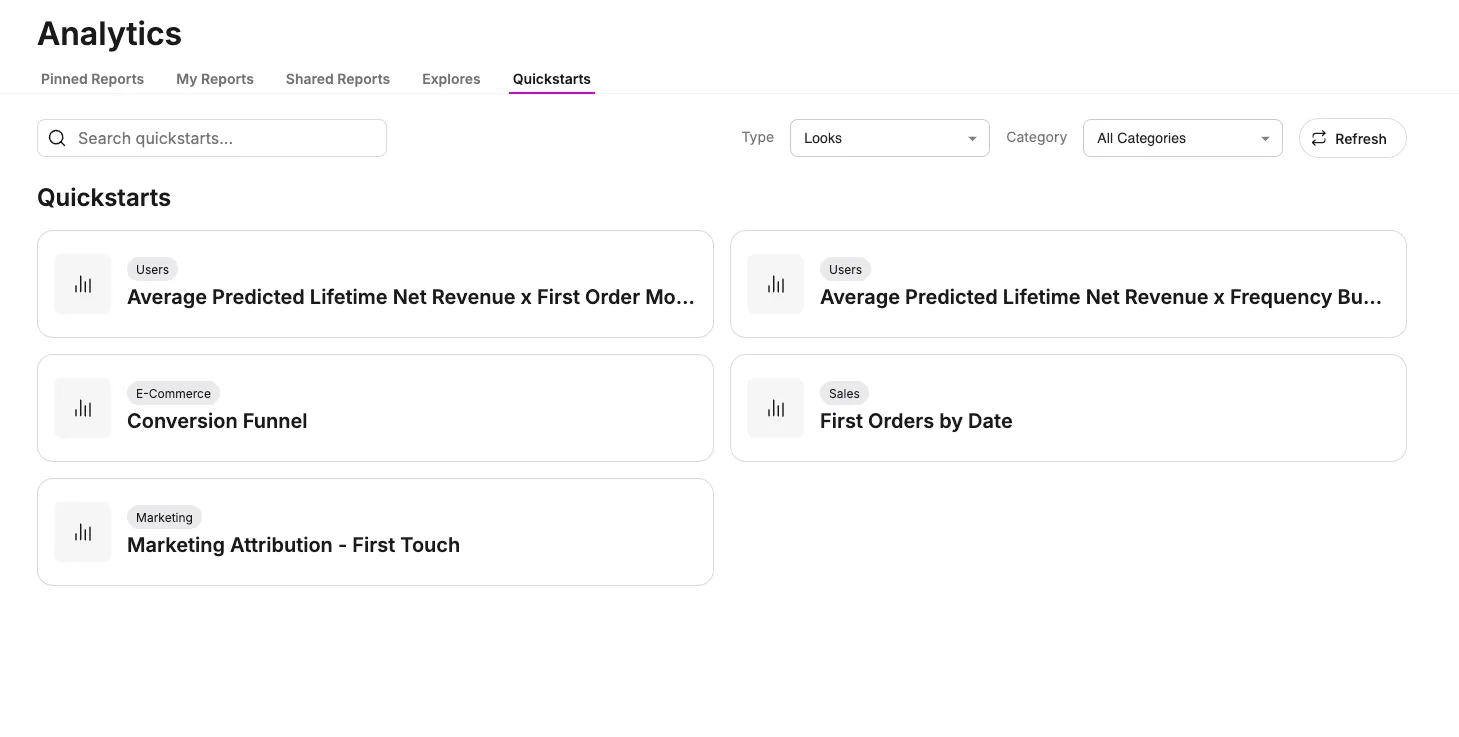
Task: Click the magnifier icon in the search box
Action: point(57,138)
